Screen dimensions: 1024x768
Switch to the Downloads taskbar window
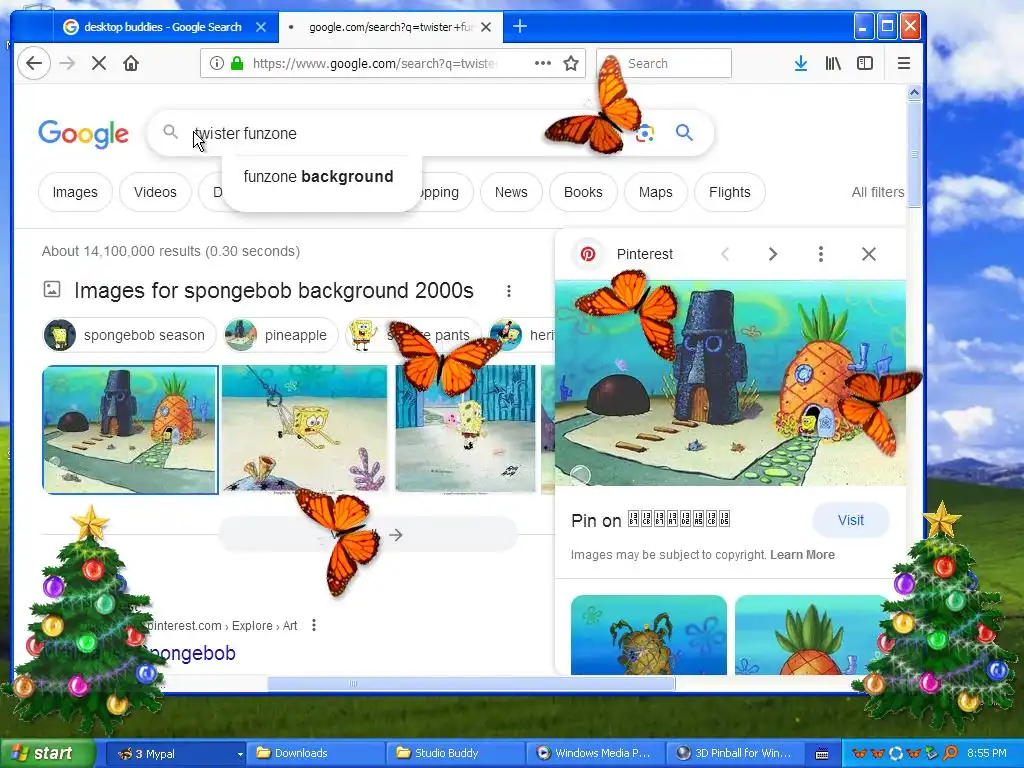[x=315, y=754]
